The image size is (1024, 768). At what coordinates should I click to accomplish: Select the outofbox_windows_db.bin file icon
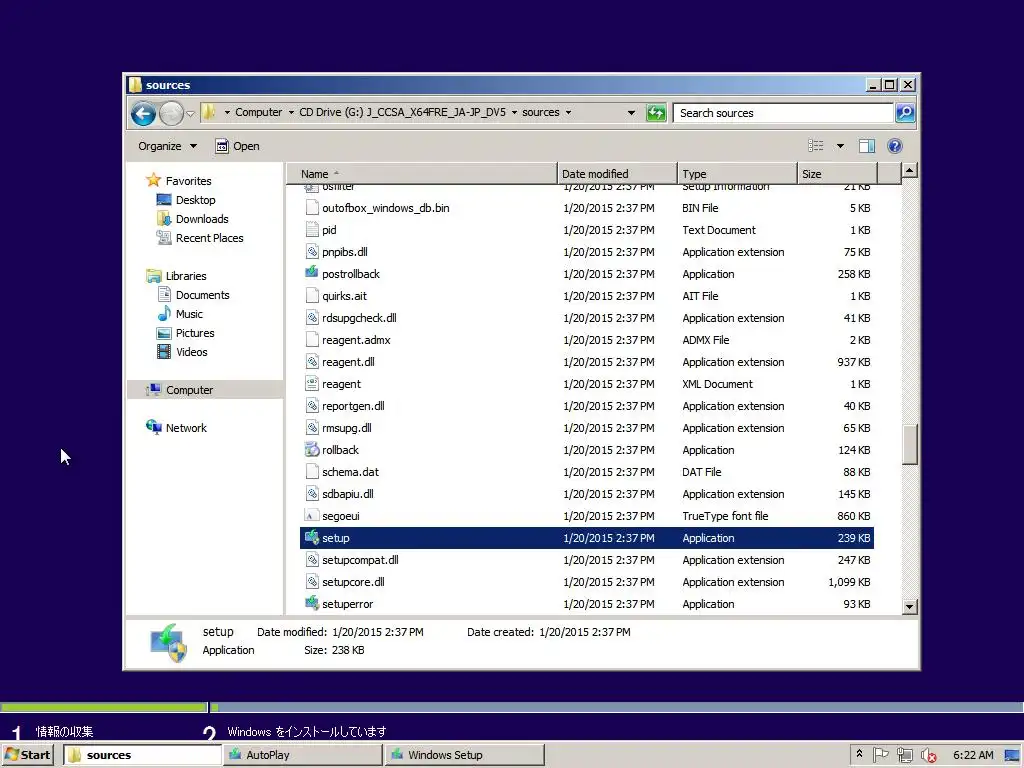point(312,208)
